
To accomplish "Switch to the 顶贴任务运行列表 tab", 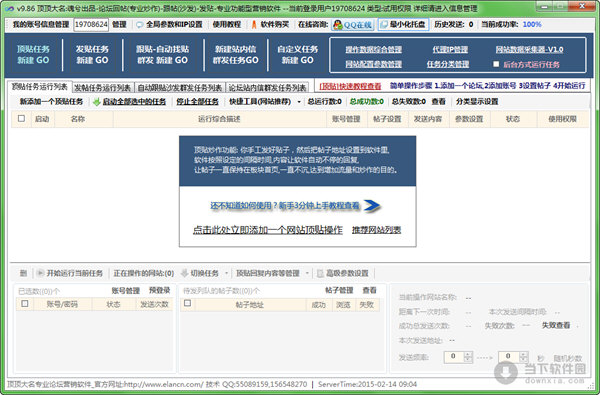I will tap(39, 87).
